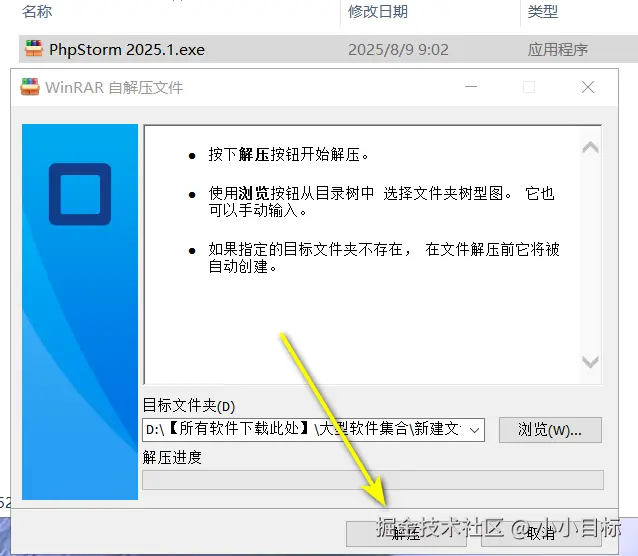Open the 浏览(W)... browse button

(550, 430)
